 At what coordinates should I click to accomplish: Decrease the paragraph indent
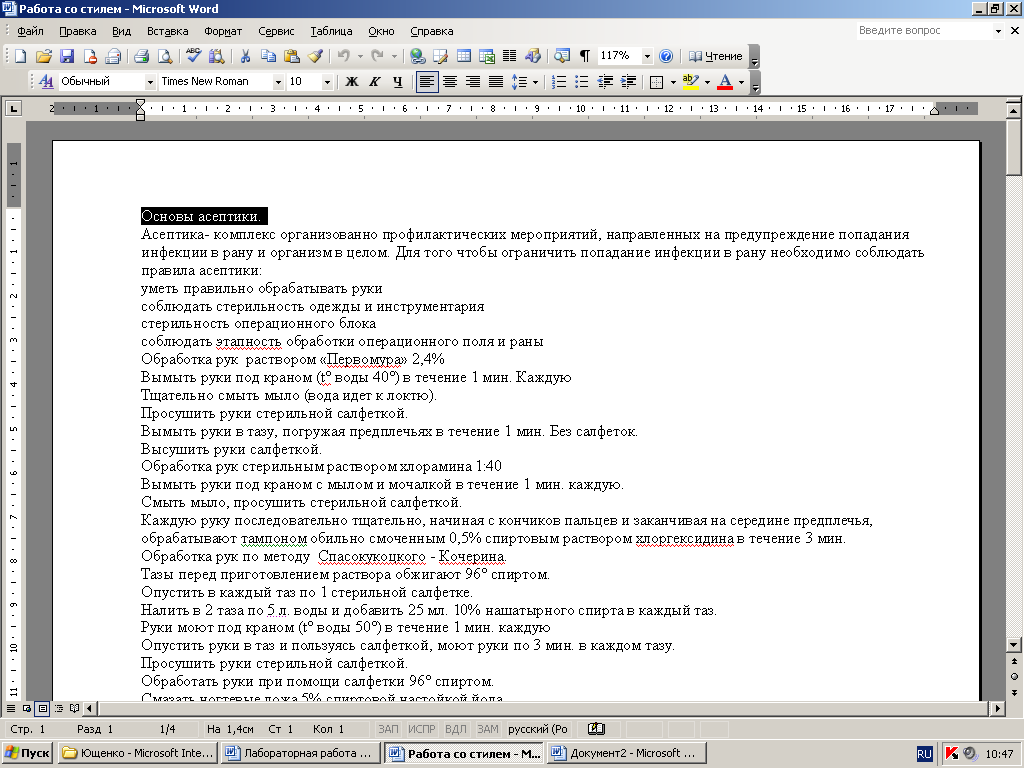tap(605, 82)
